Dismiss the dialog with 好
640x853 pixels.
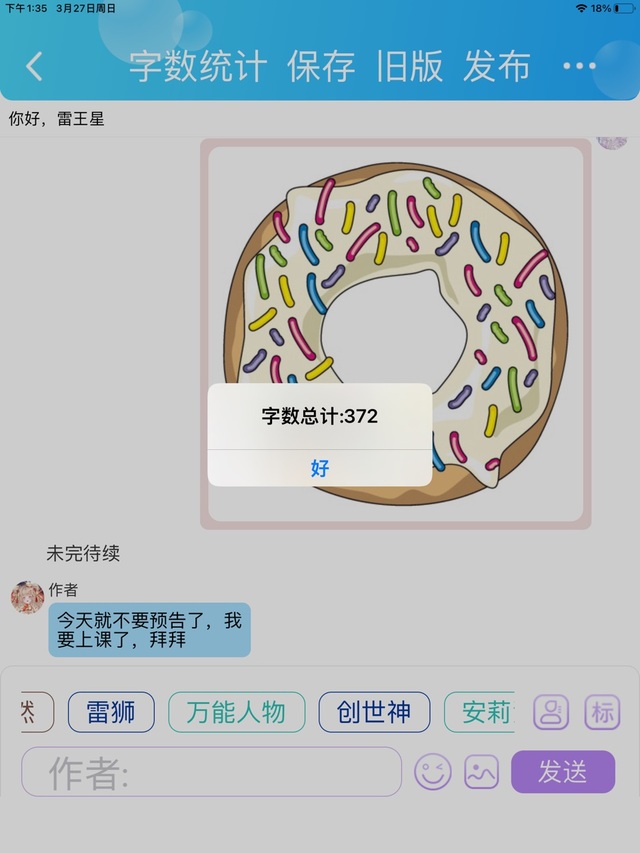320,468
